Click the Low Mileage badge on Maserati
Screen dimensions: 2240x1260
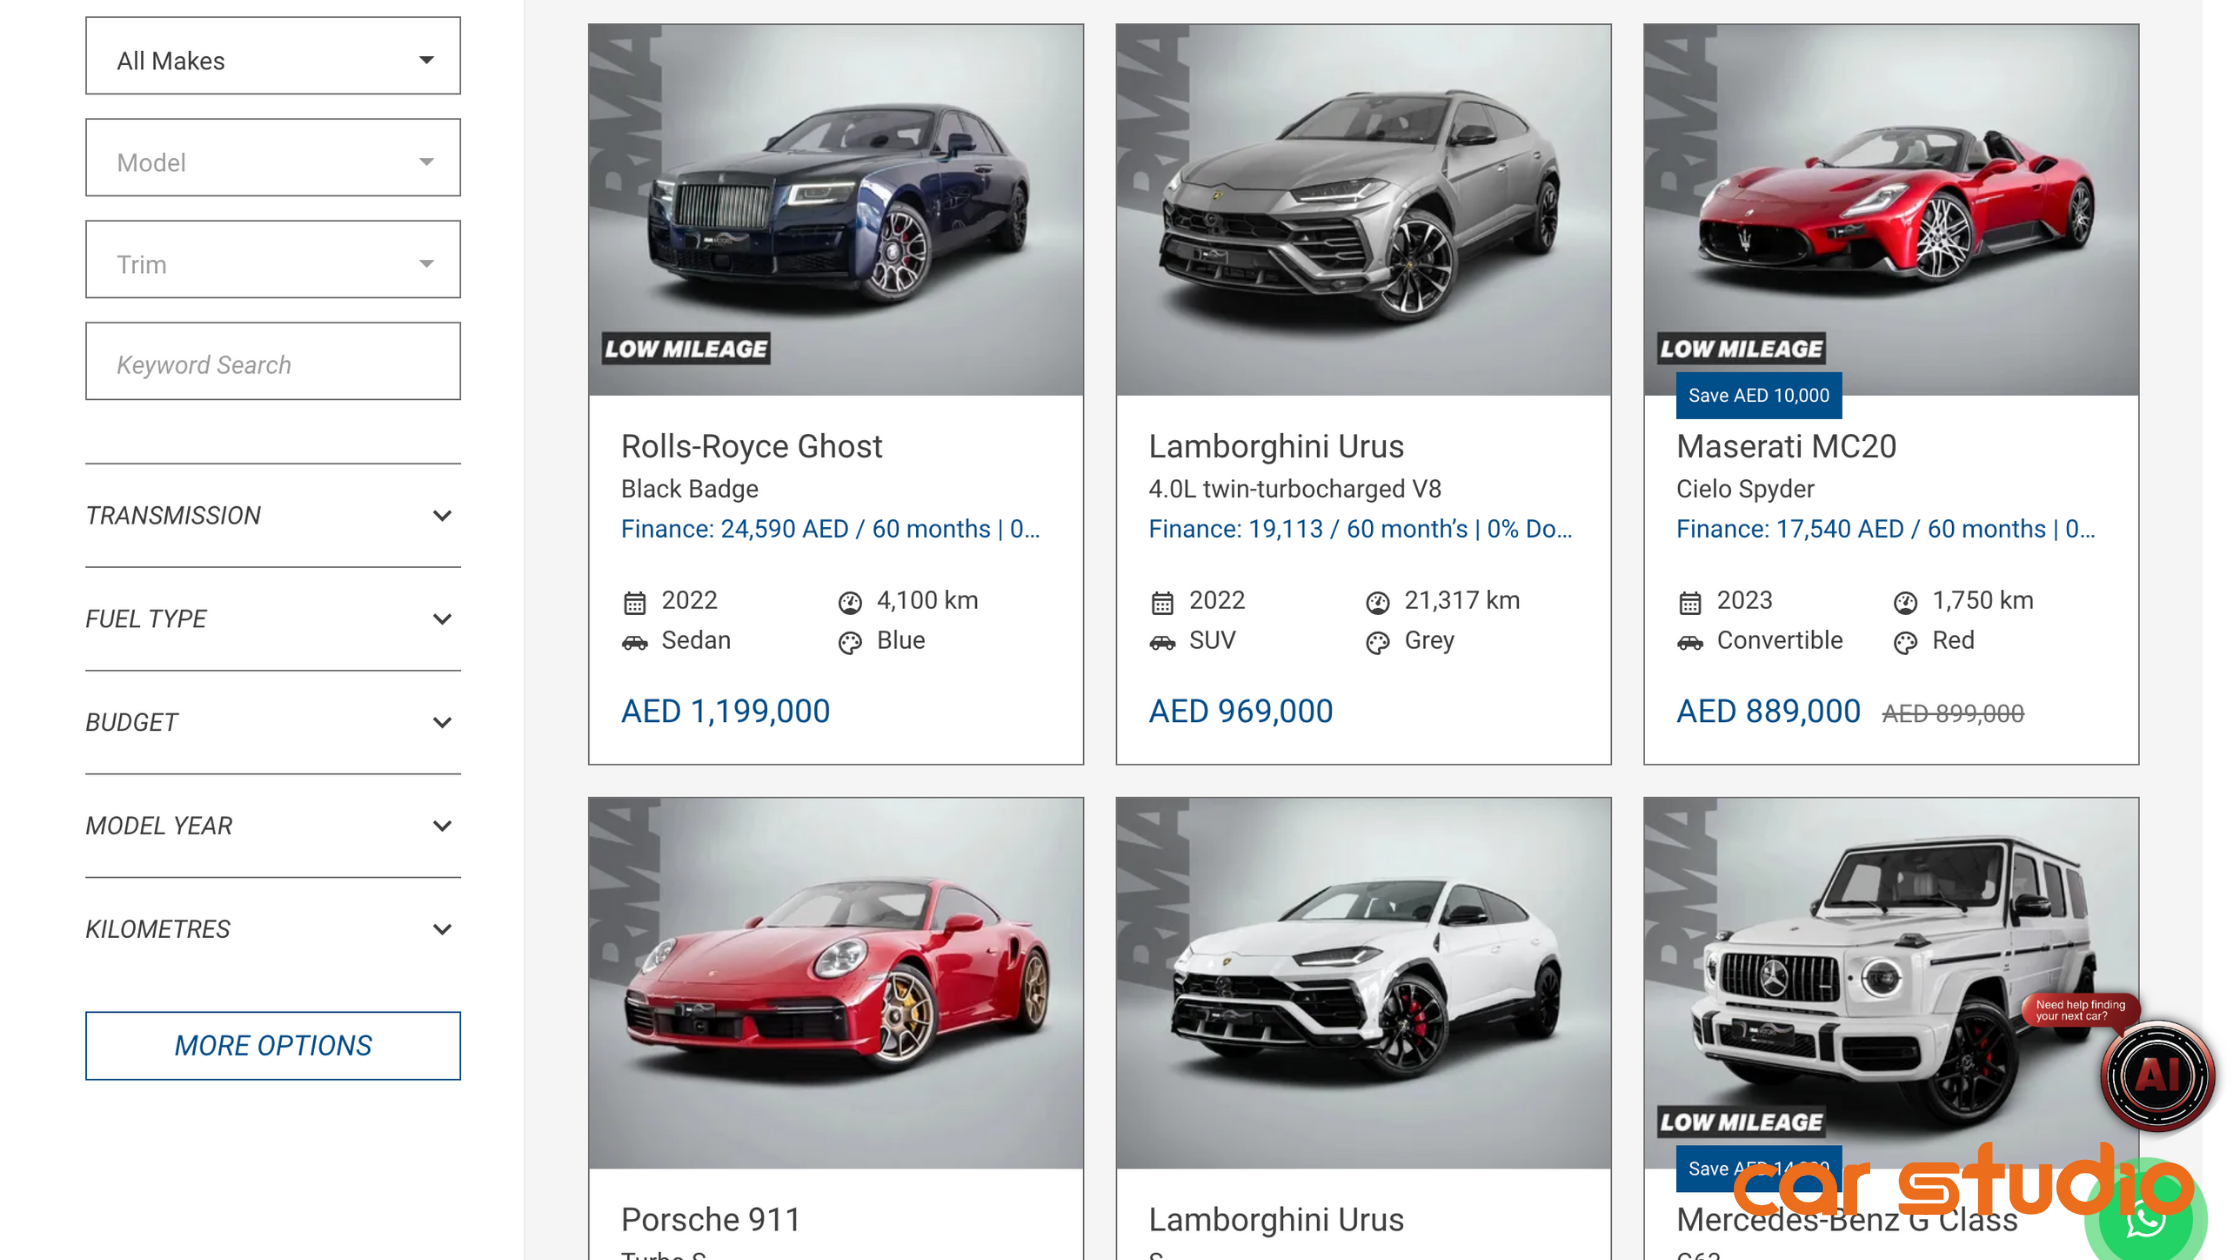click(x=1741, y=349)
